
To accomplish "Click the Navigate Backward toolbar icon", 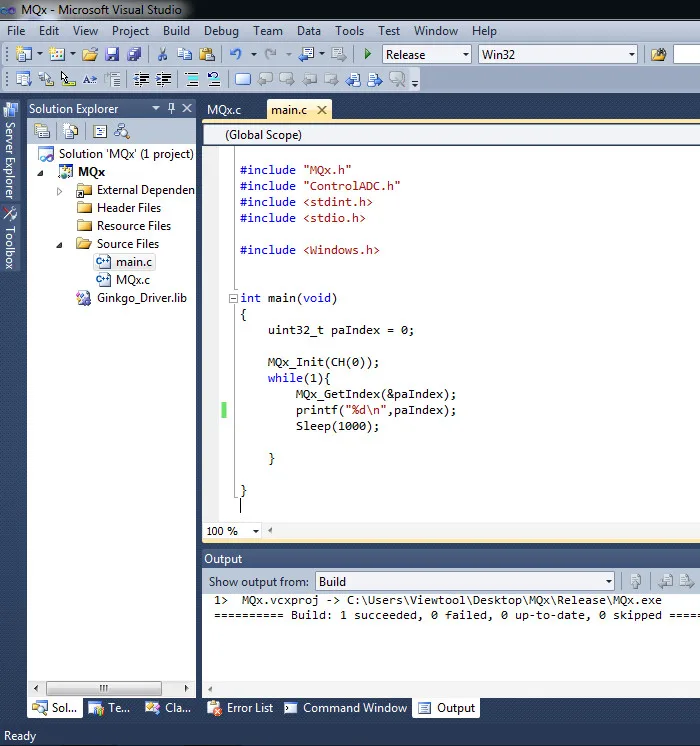I will (x=306, y=54).
